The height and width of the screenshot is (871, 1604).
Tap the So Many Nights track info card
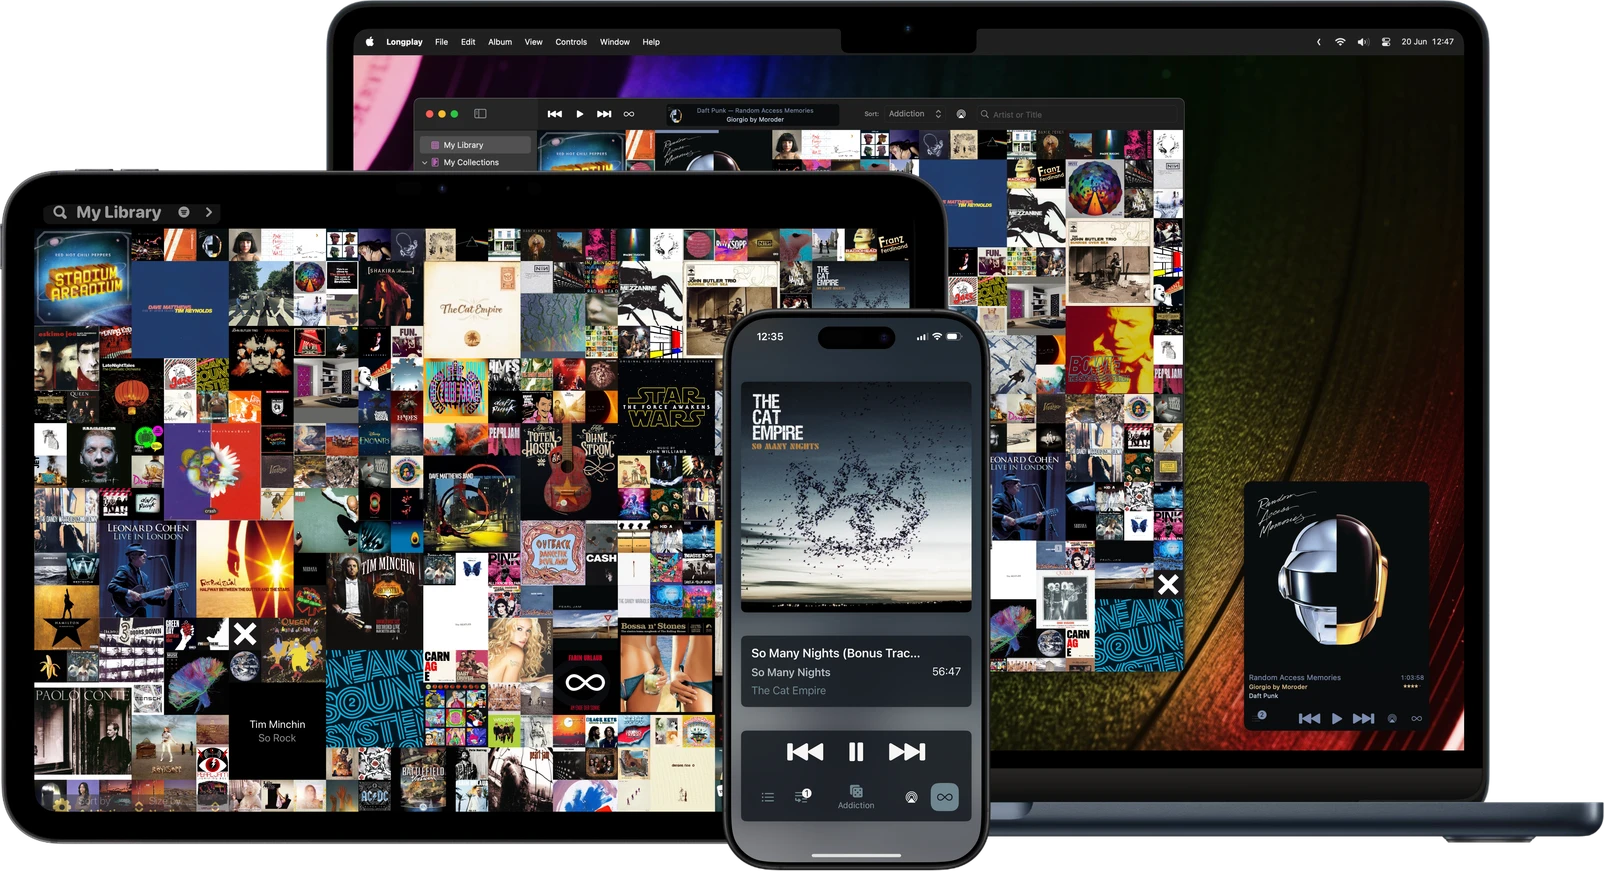click(x=856, y=671)
